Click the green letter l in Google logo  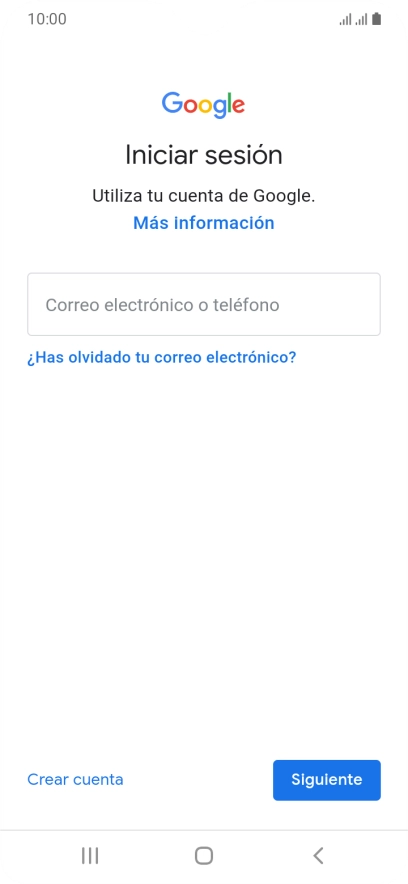[x=229, y=103]
